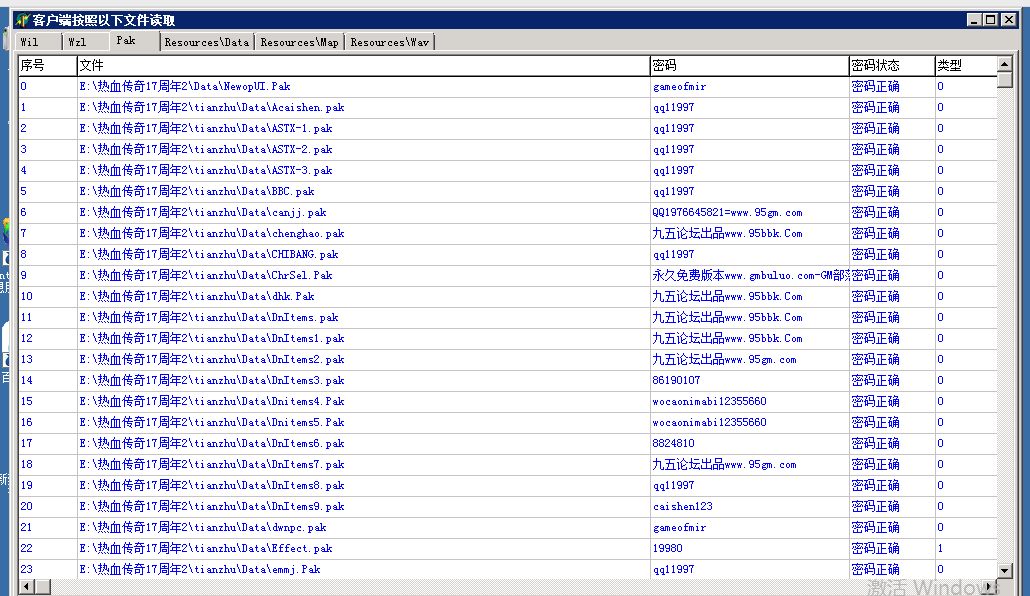Select the ASTX-1.pak file entry

pyautogui.click(x=206, y=129)
